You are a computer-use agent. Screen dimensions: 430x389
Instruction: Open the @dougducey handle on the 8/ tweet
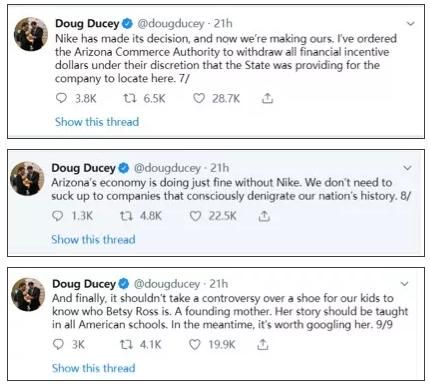167,168
